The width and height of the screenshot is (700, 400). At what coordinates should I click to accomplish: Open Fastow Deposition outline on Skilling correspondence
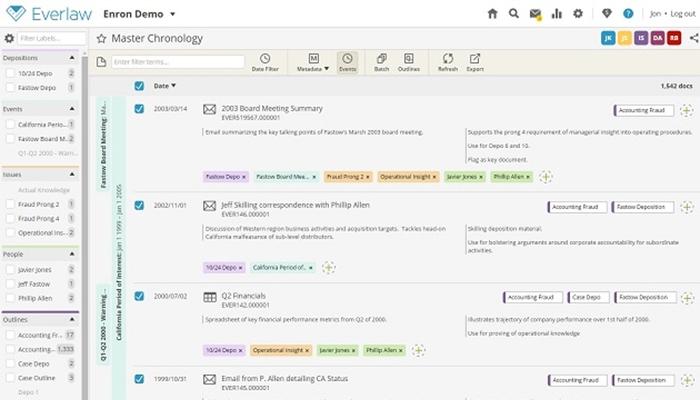click(643, 207)
